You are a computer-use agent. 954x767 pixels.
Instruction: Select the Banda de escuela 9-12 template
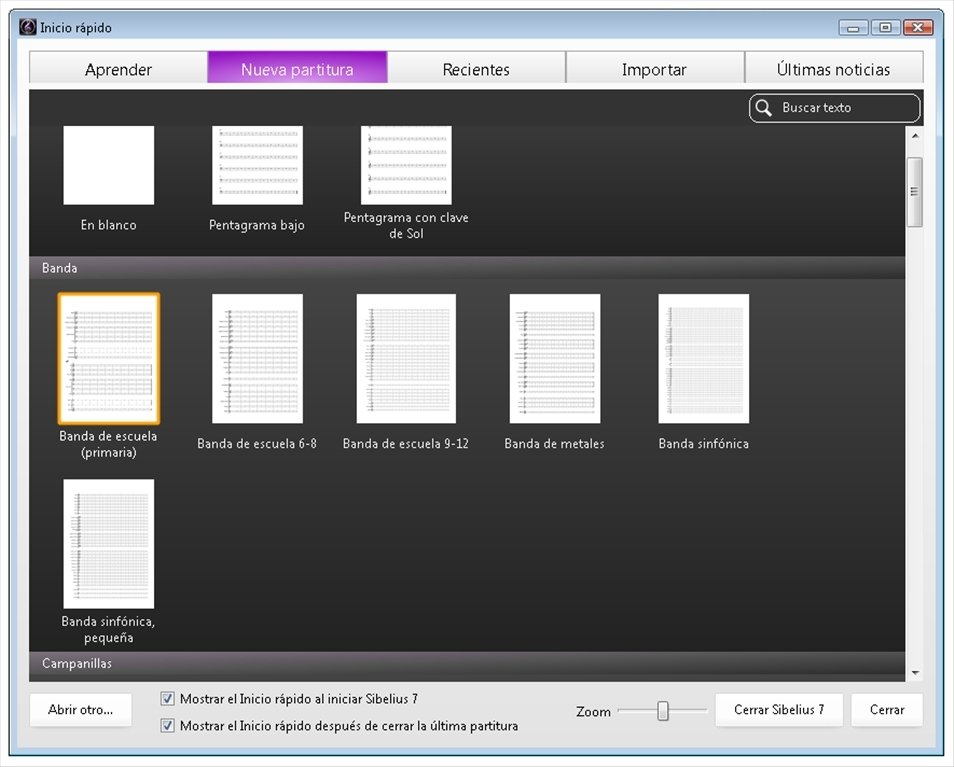click(406, 359)
